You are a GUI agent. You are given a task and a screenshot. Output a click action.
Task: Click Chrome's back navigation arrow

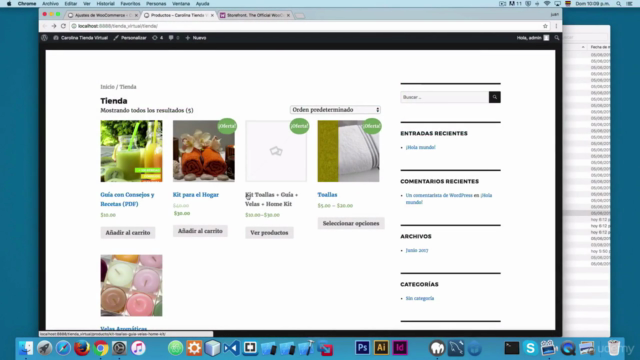coord(44,26)
